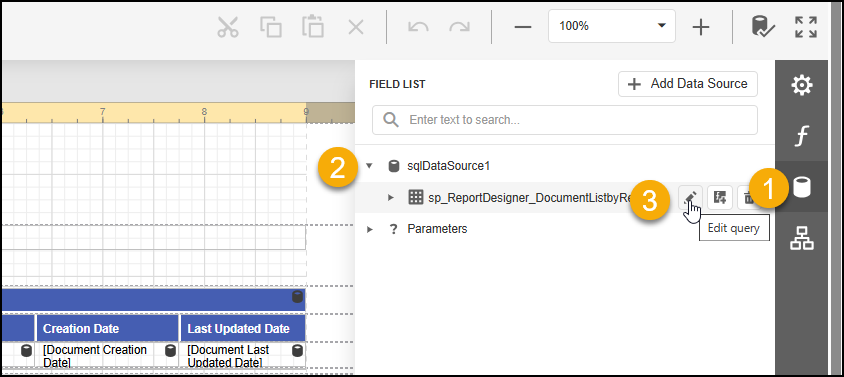This screenshot has height=377, width=844.
Task: Open the 100% zoom level dropdown
Action: point(611,26)
